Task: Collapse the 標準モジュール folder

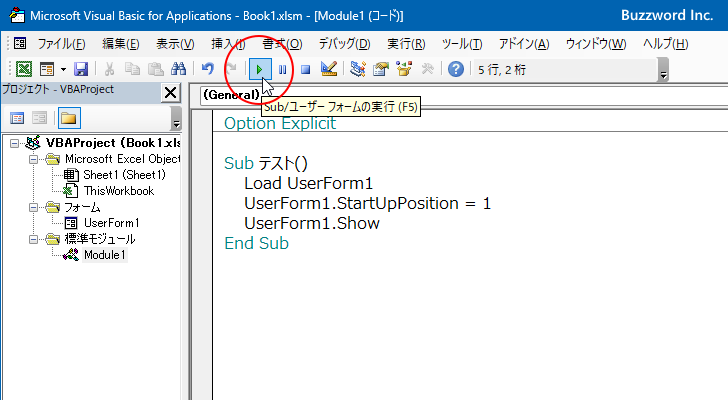Action: click(x=33, y=239)
